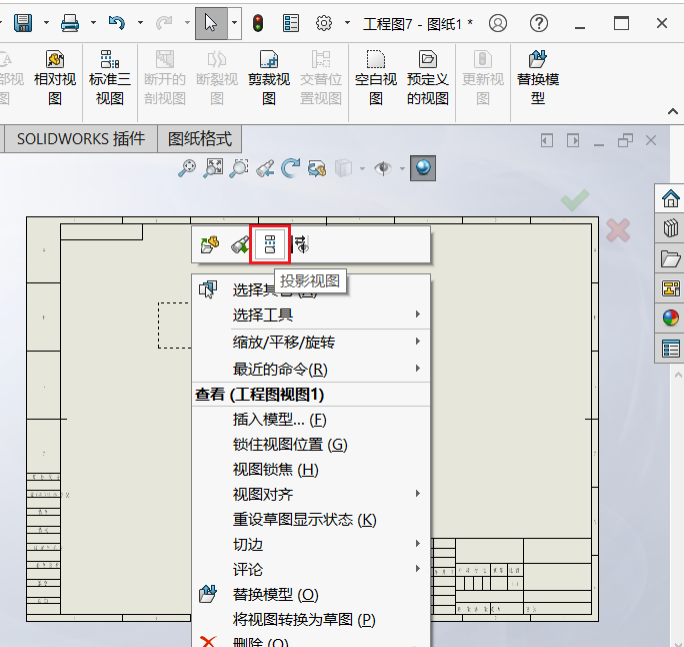Click the Rotate View curved arrow icon
The width and height of the screenshot is (684, 647).
coord(291,168)
